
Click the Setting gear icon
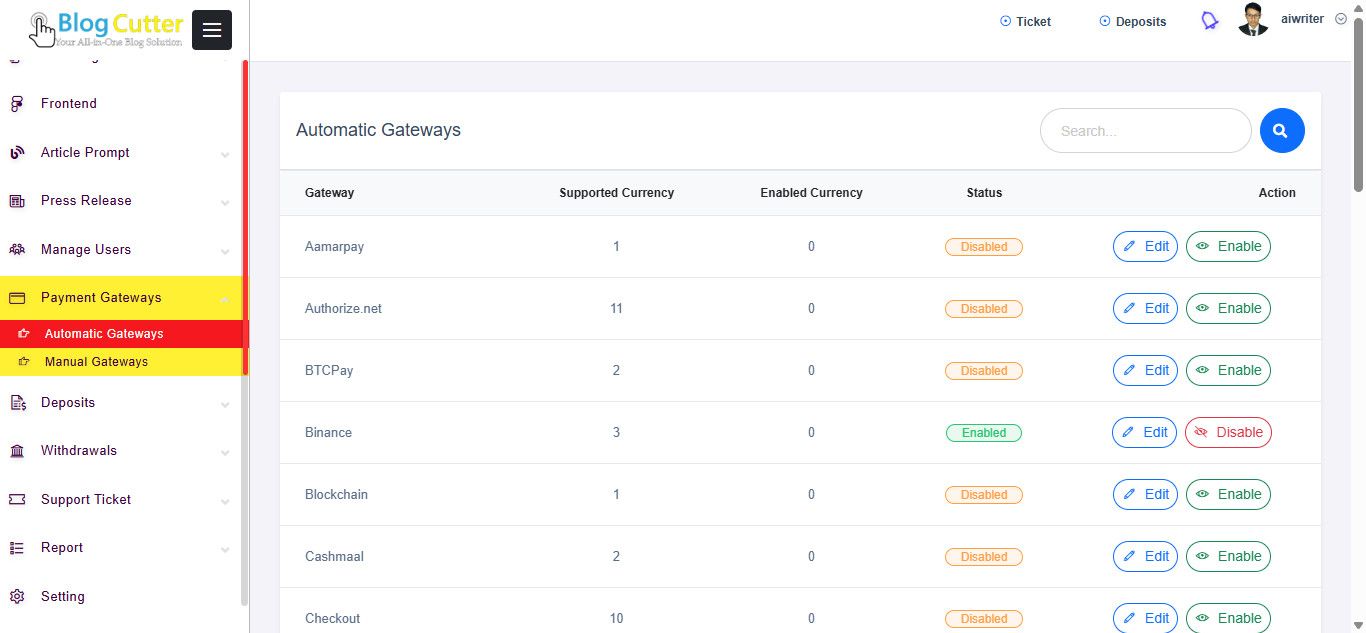pyautogui.click(x=17, y=597)
